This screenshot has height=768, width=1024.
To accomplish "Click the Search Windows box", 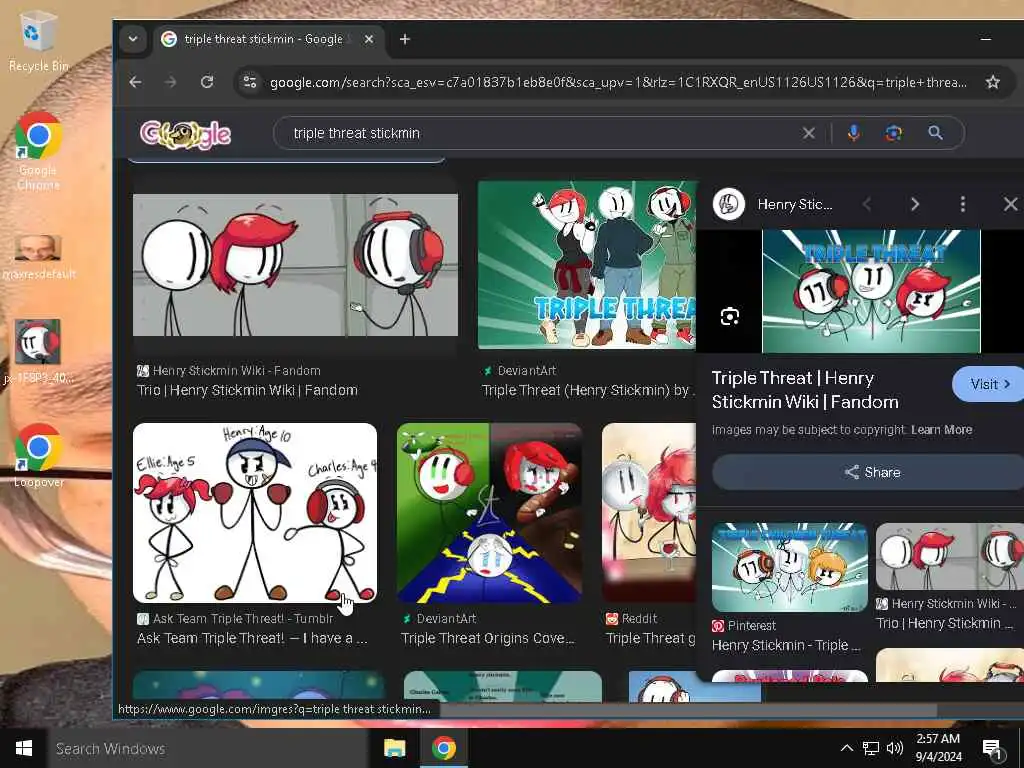I will (208, 748).
